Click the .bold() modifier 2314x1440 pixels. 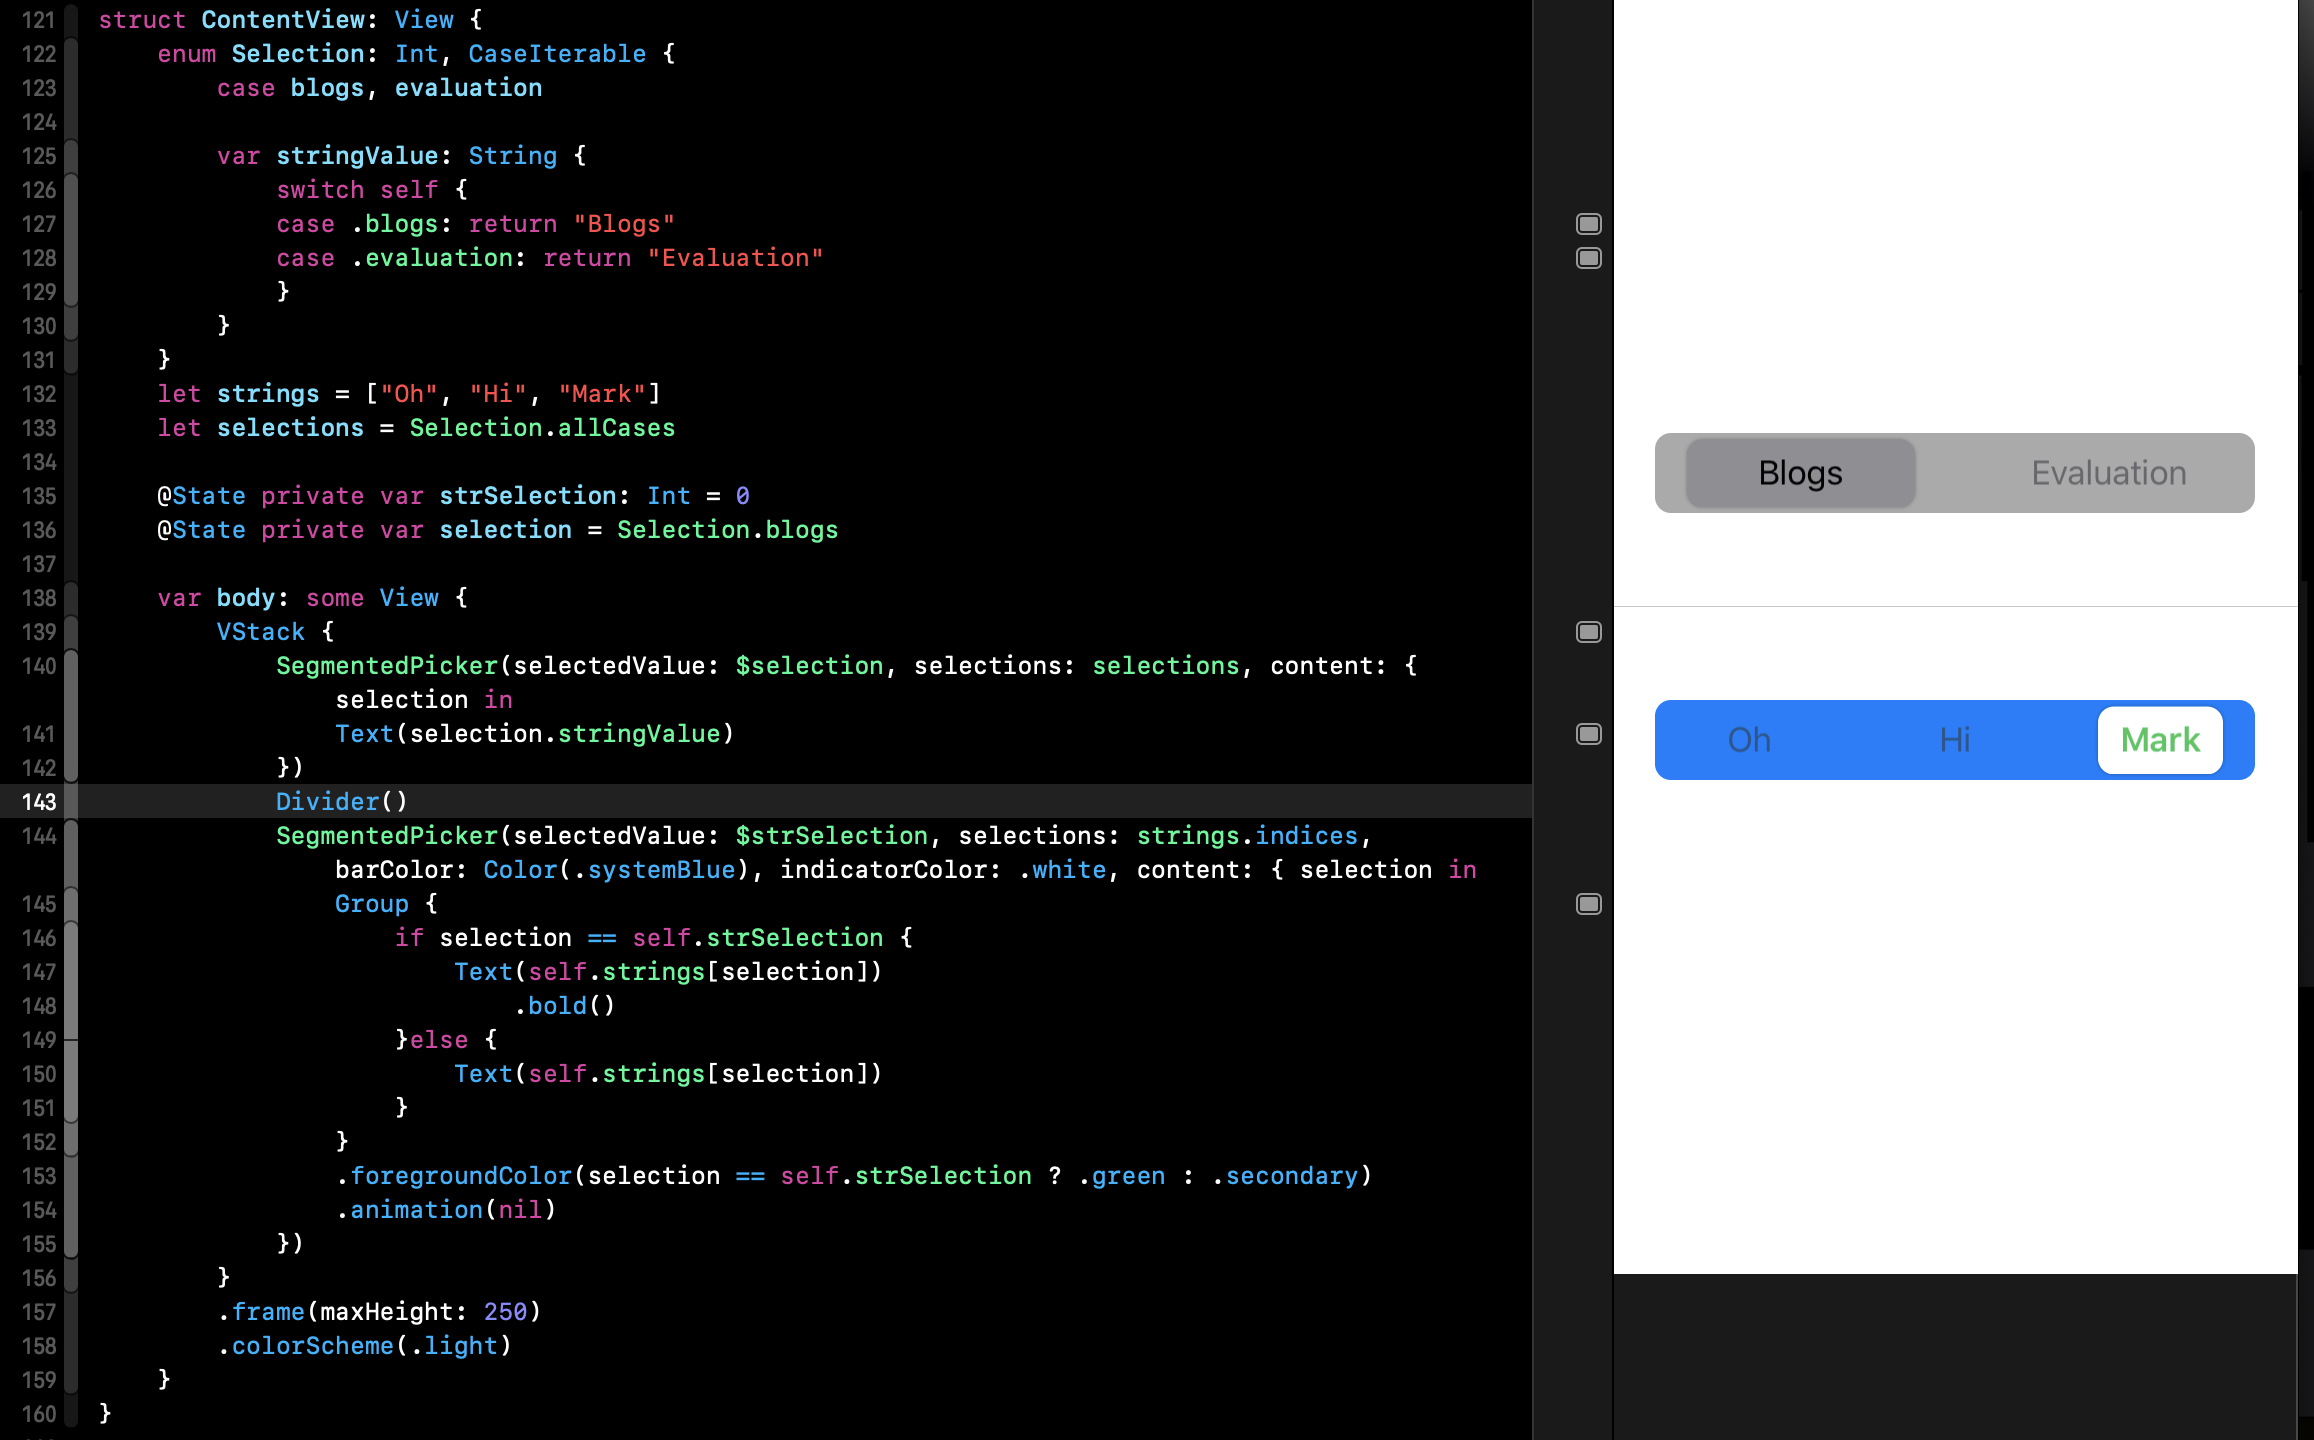(x=564, y=1006)
